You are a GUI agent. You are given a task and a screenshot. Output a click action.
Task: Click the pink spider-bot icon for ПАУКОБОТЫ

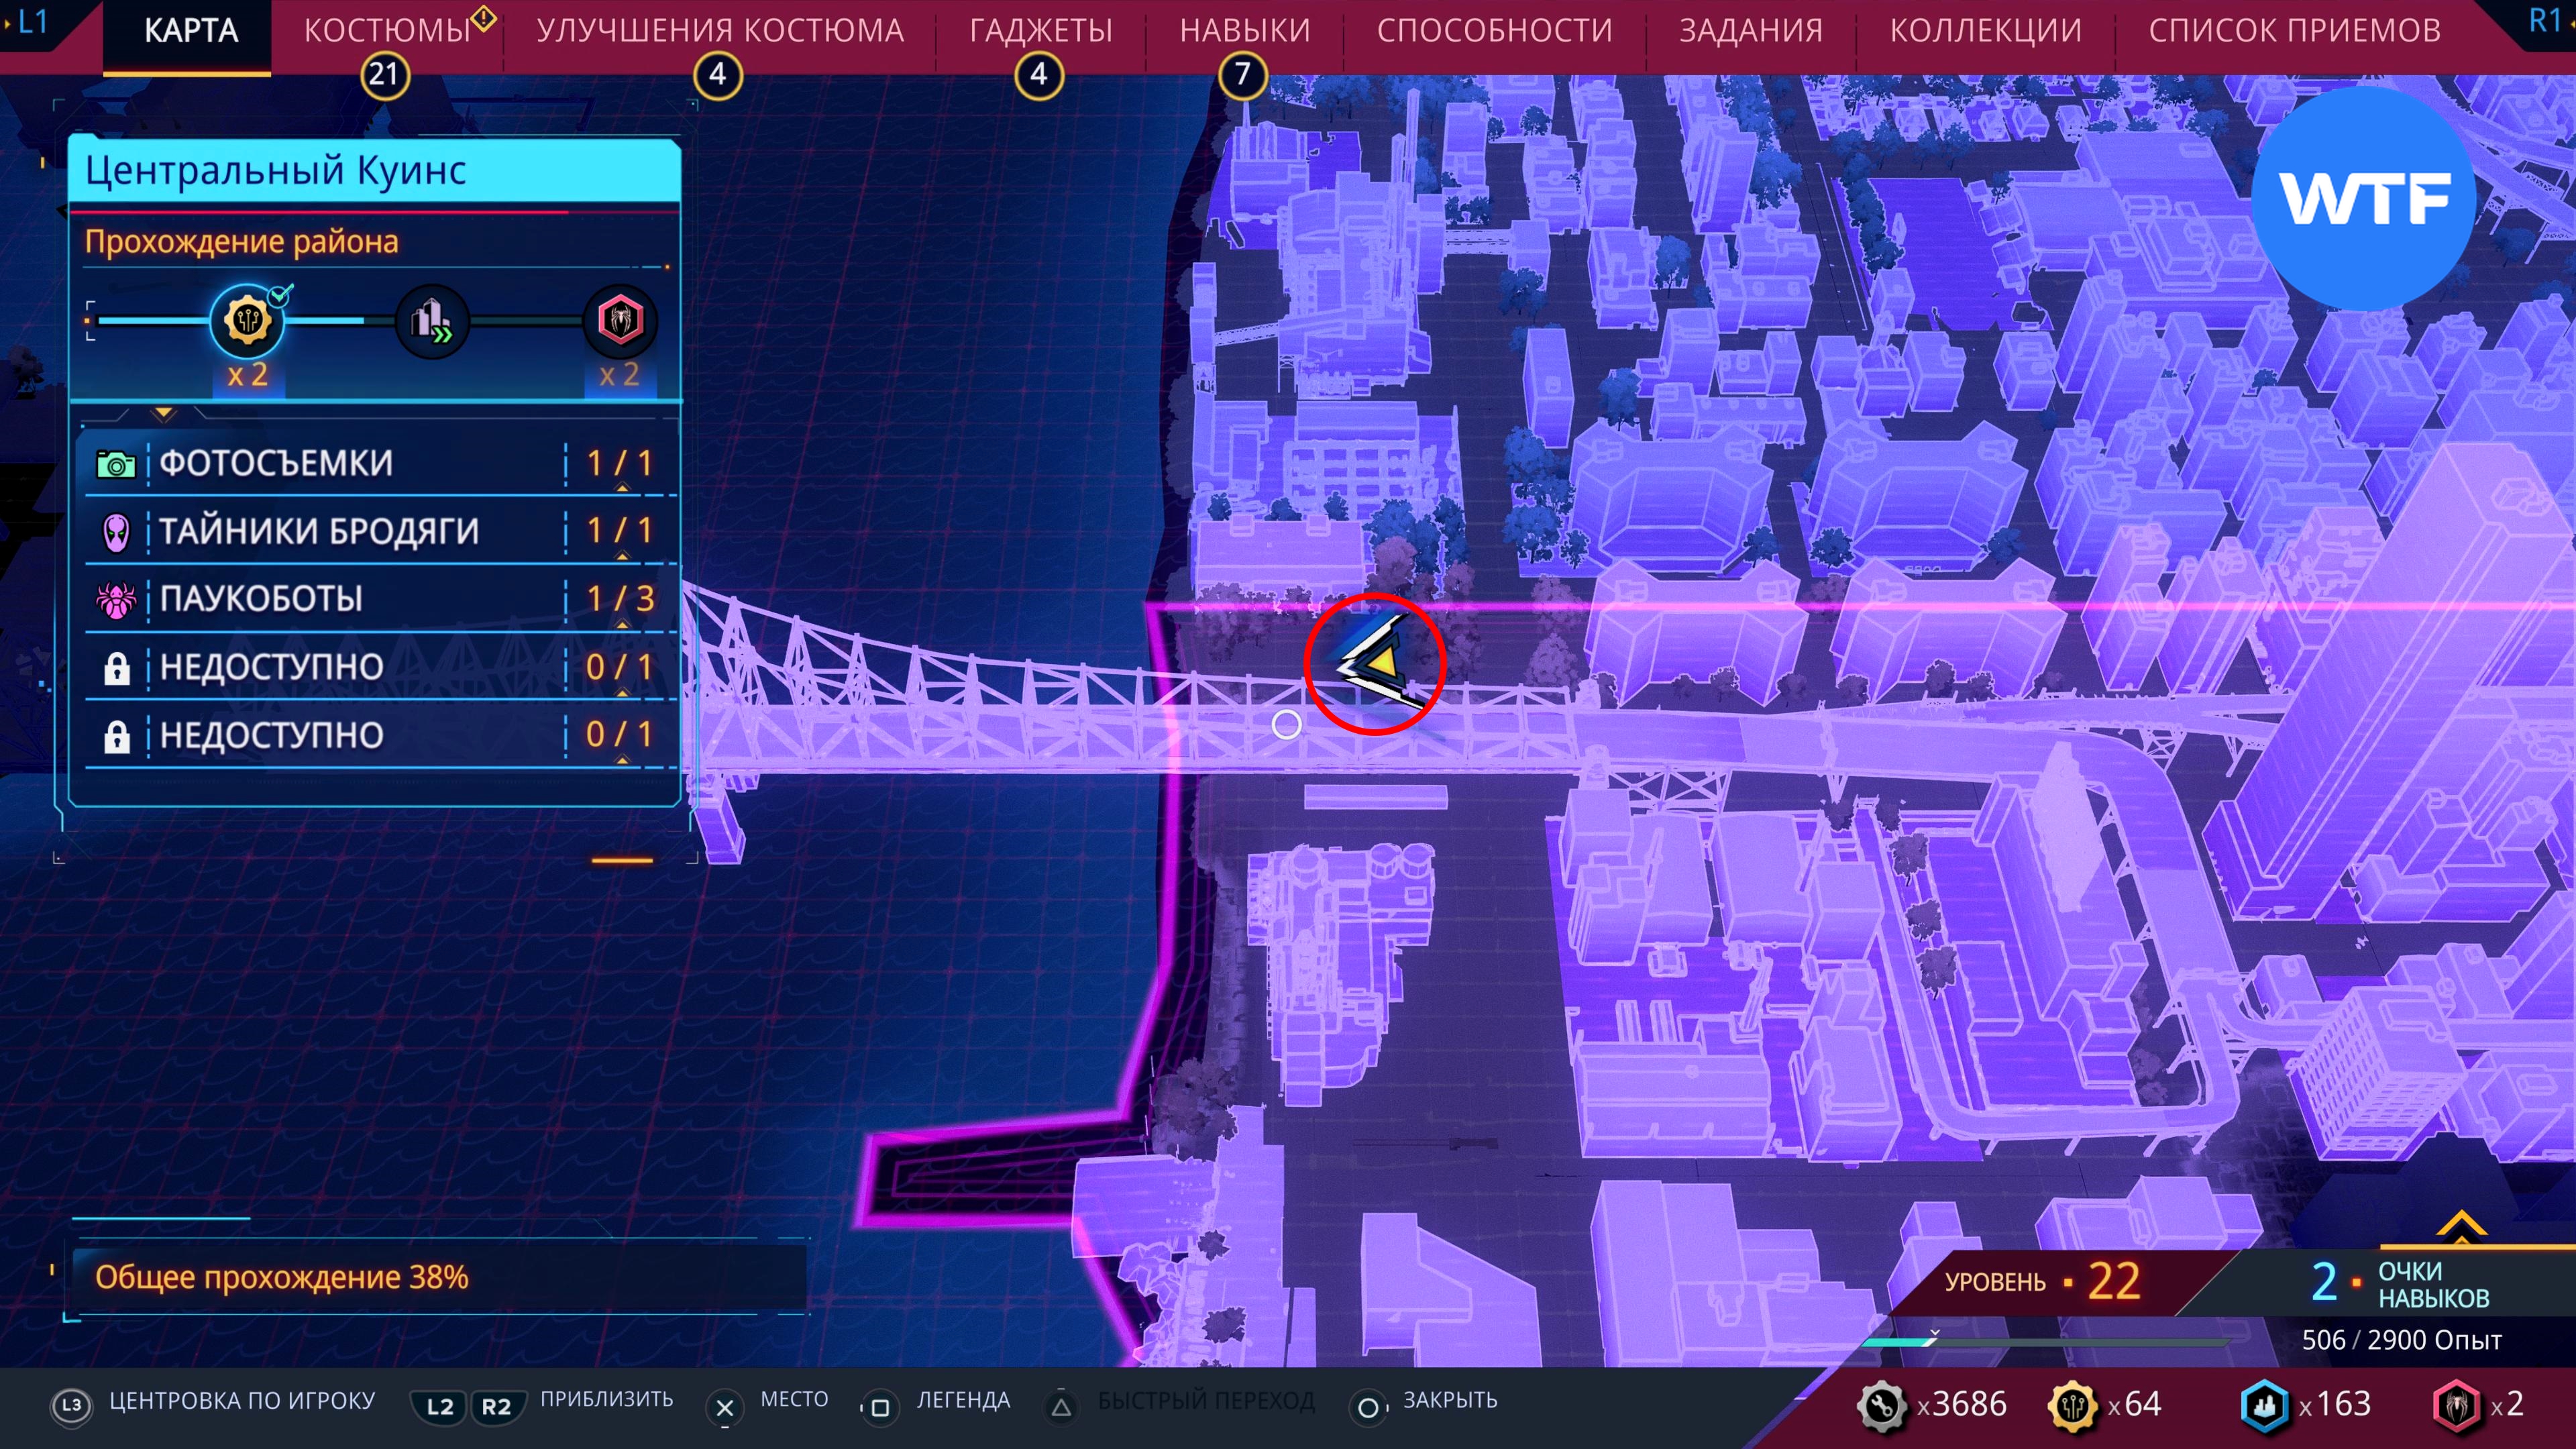[x=116, y=599]
